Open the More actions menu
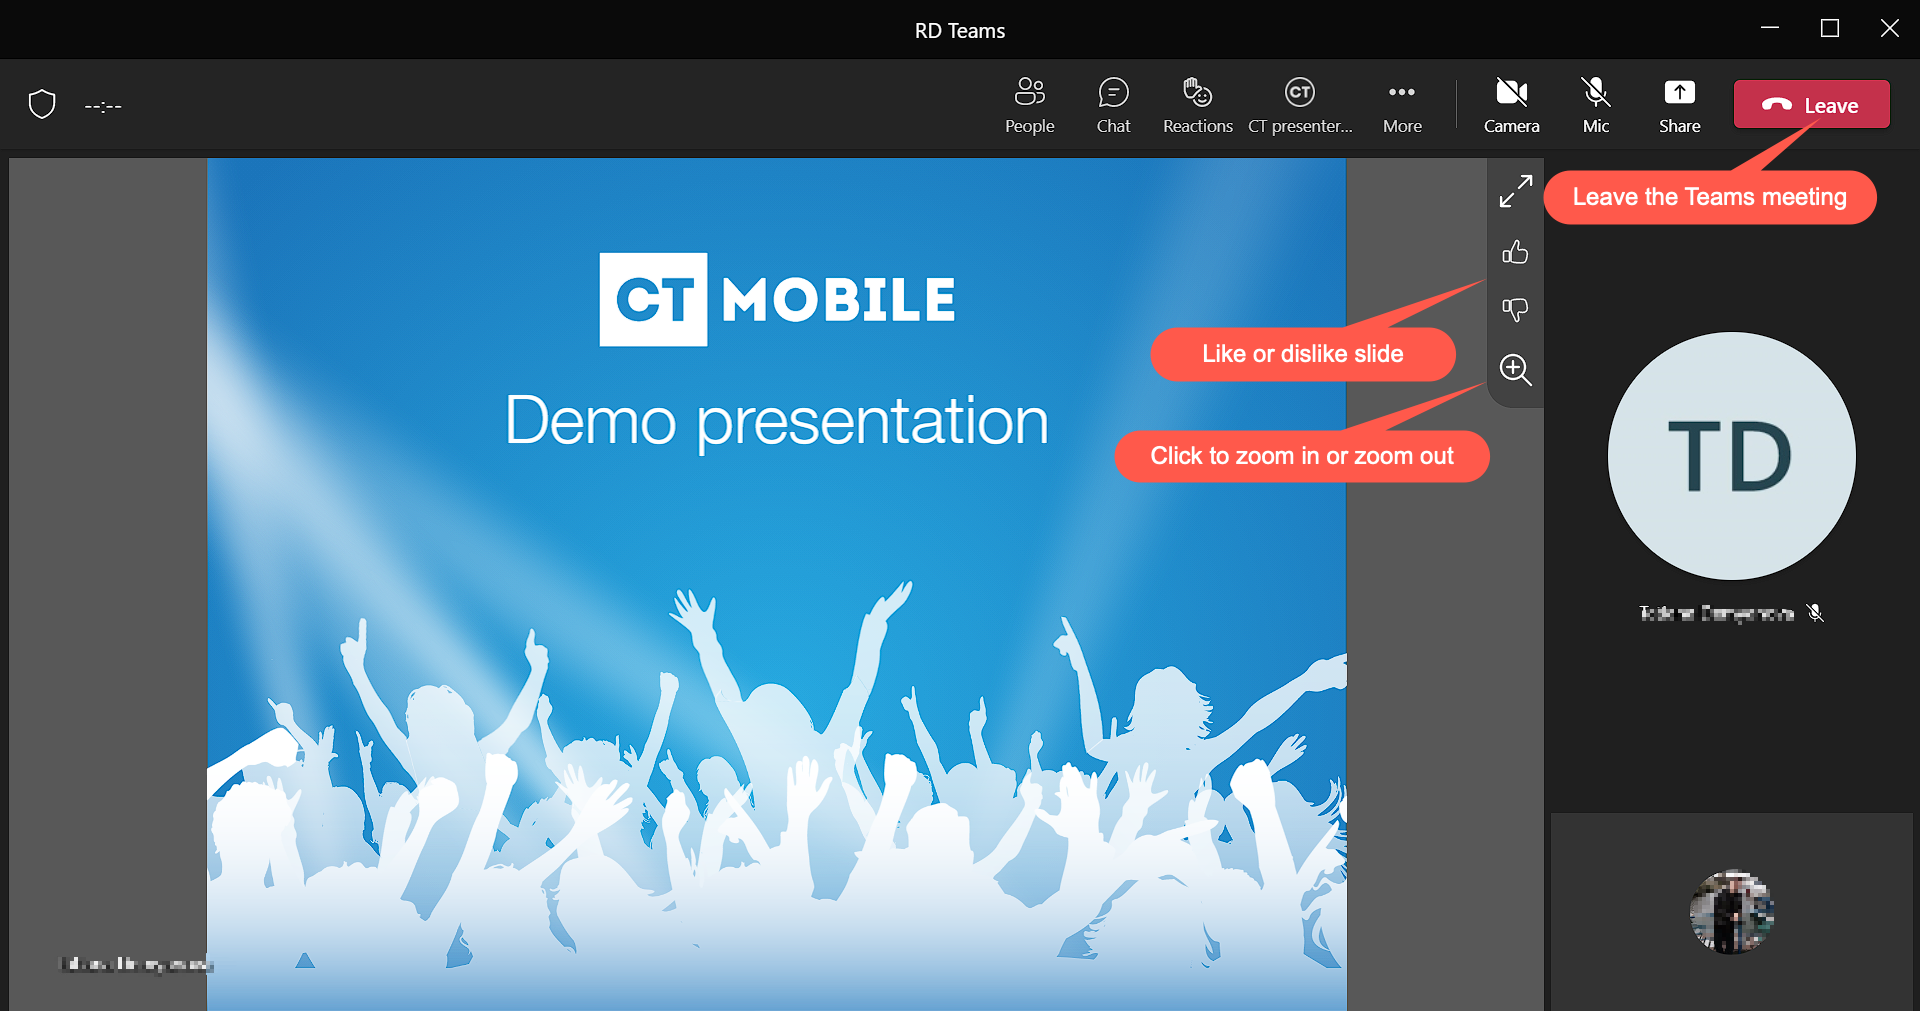The height and width of the screenshot is (1011, 1920). [1402, 104]
